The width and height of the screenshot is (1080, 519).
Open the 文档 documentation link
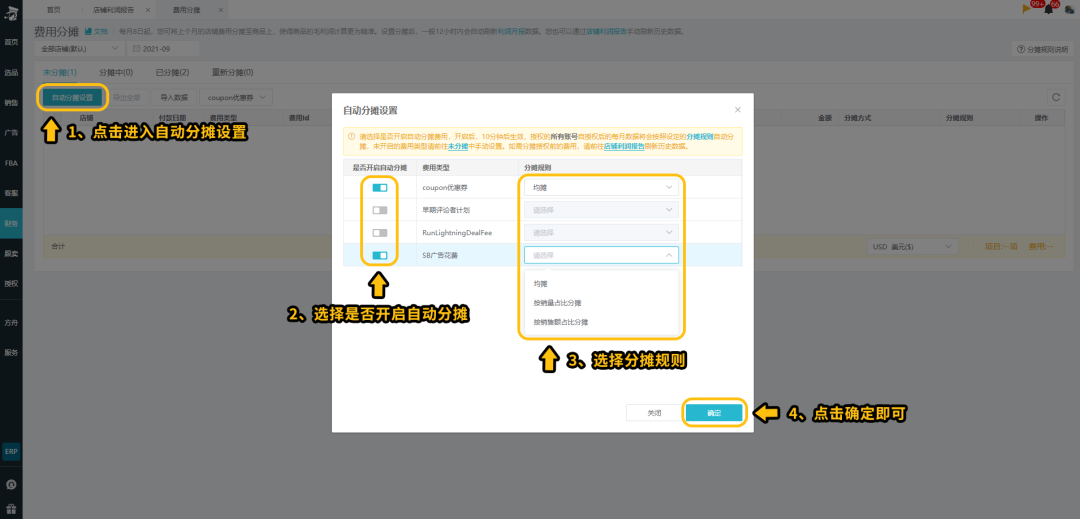coord(96,32)
